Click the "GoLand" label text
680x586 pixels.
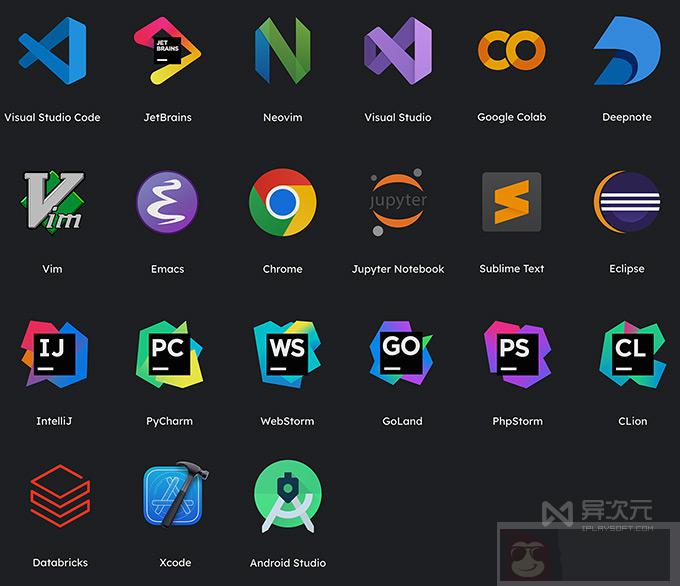(402, 421)
